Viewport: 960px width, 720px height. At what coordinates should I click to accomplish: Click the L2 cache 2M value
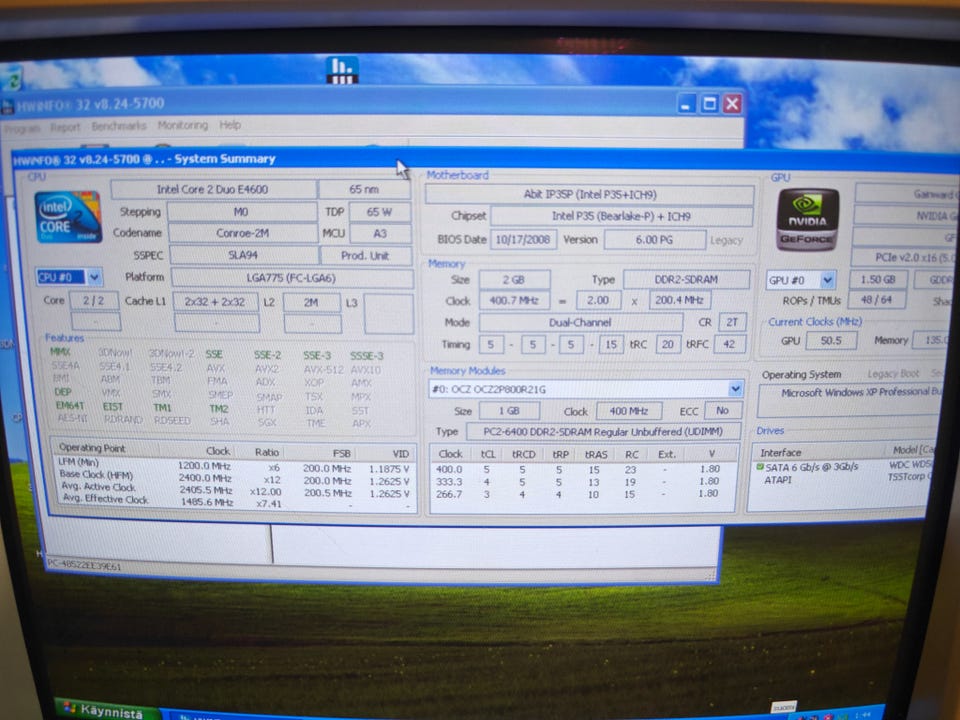pos(311,302)
